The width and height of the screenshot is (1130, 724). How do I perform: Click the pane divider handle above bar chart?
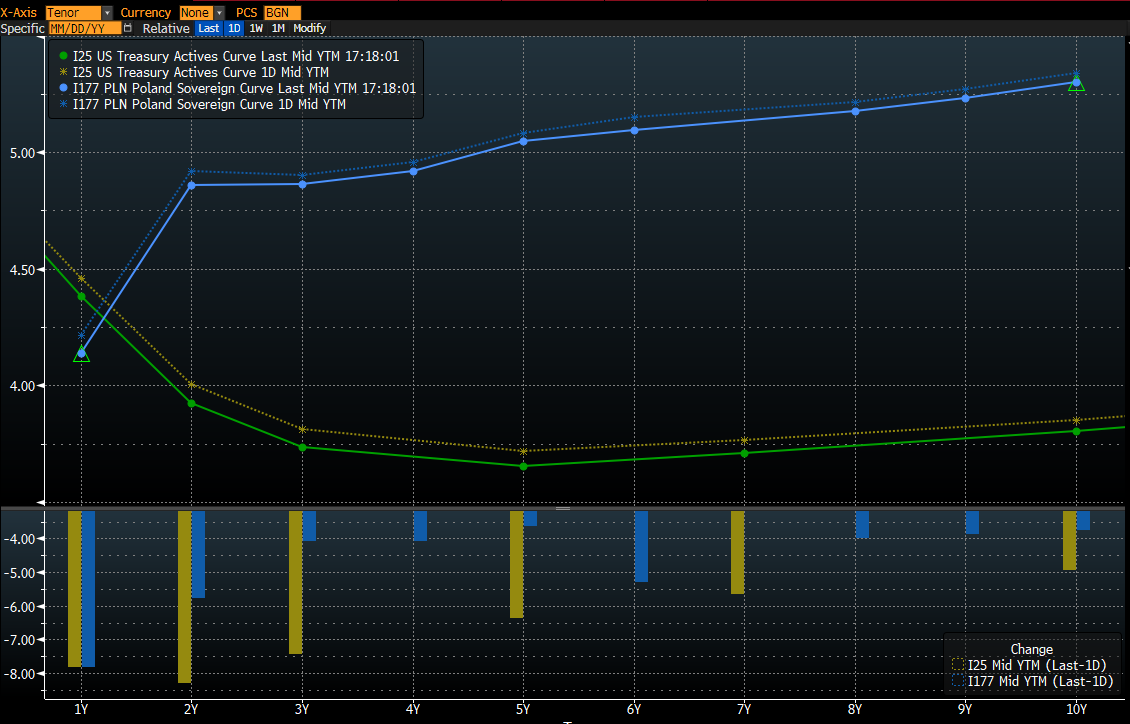pyautogui.click(x=563, y=508)
